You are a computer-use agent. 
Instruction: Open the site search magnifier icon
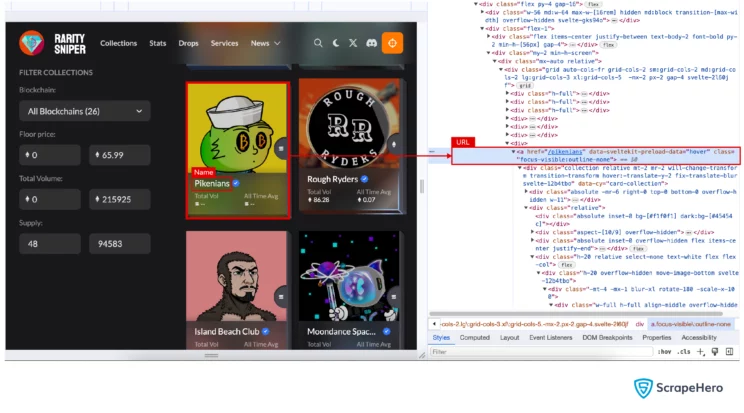coord(318,43)
